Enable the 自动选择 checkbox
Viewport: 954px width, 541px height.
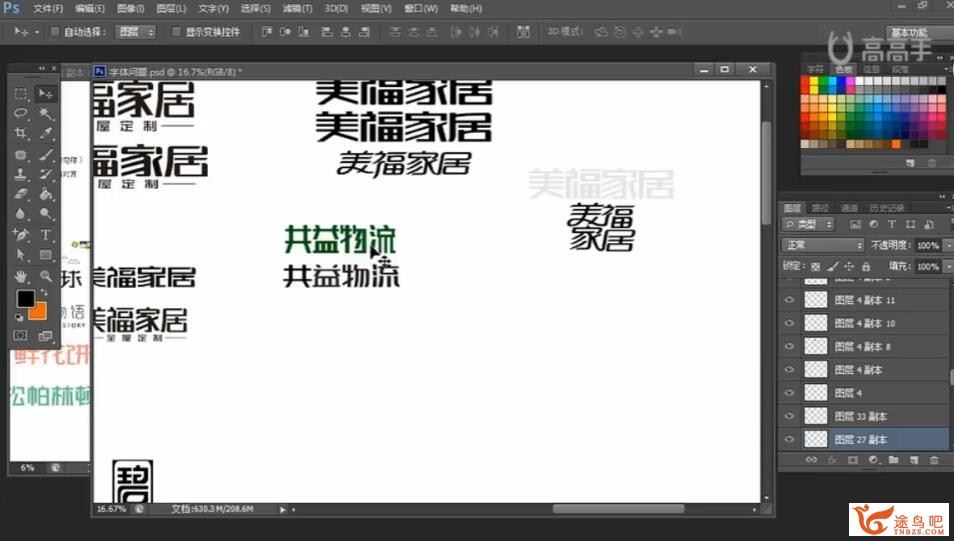55,32
